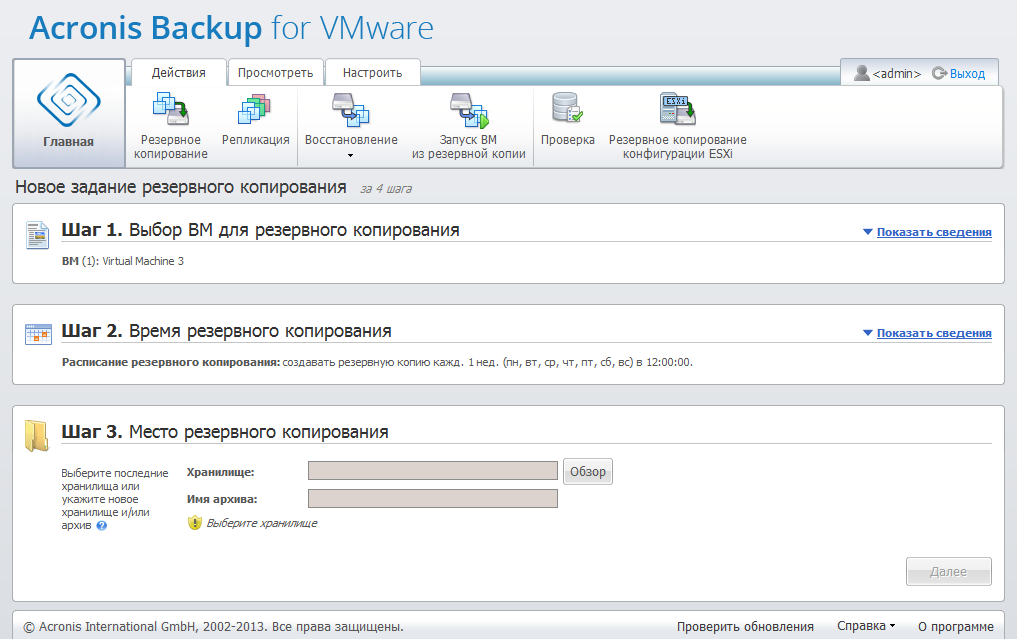The image size is (1017, 639).
Task: Click the 'Virtual Machine 3' text
Action: tap(143, 261)
